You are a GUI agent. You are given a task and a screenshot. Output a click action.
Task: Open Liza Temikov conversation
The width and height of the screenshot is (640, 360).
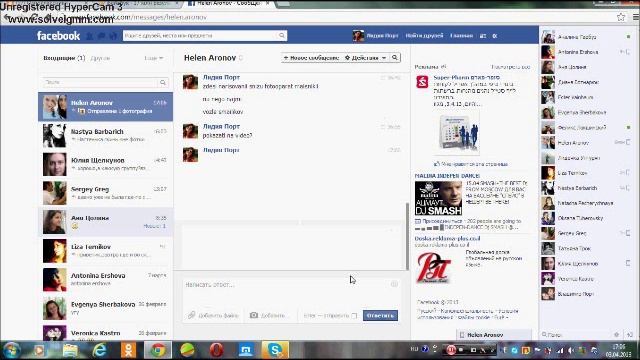point(105,251)
